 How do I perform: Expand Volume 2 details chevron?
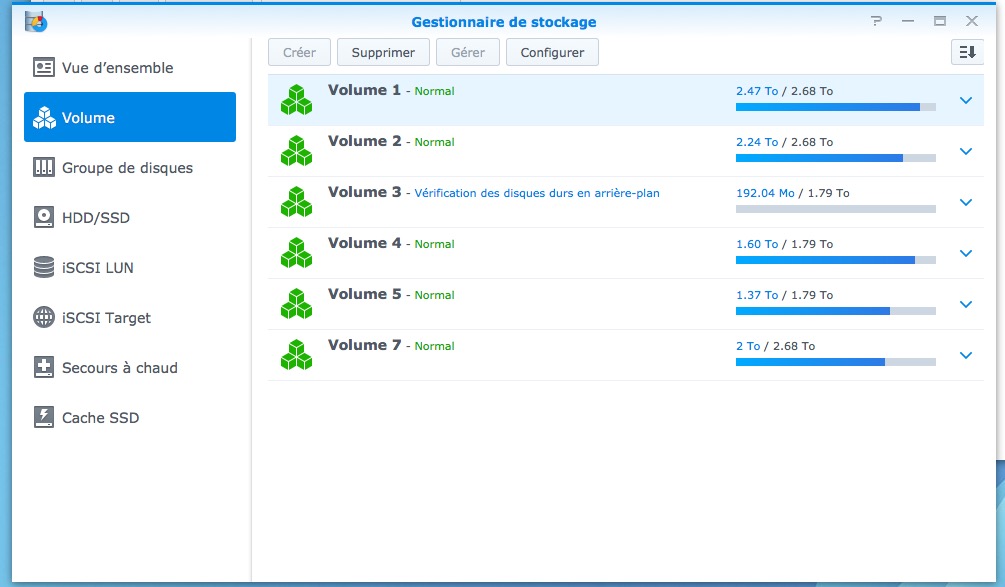click(x=965, y=151)
